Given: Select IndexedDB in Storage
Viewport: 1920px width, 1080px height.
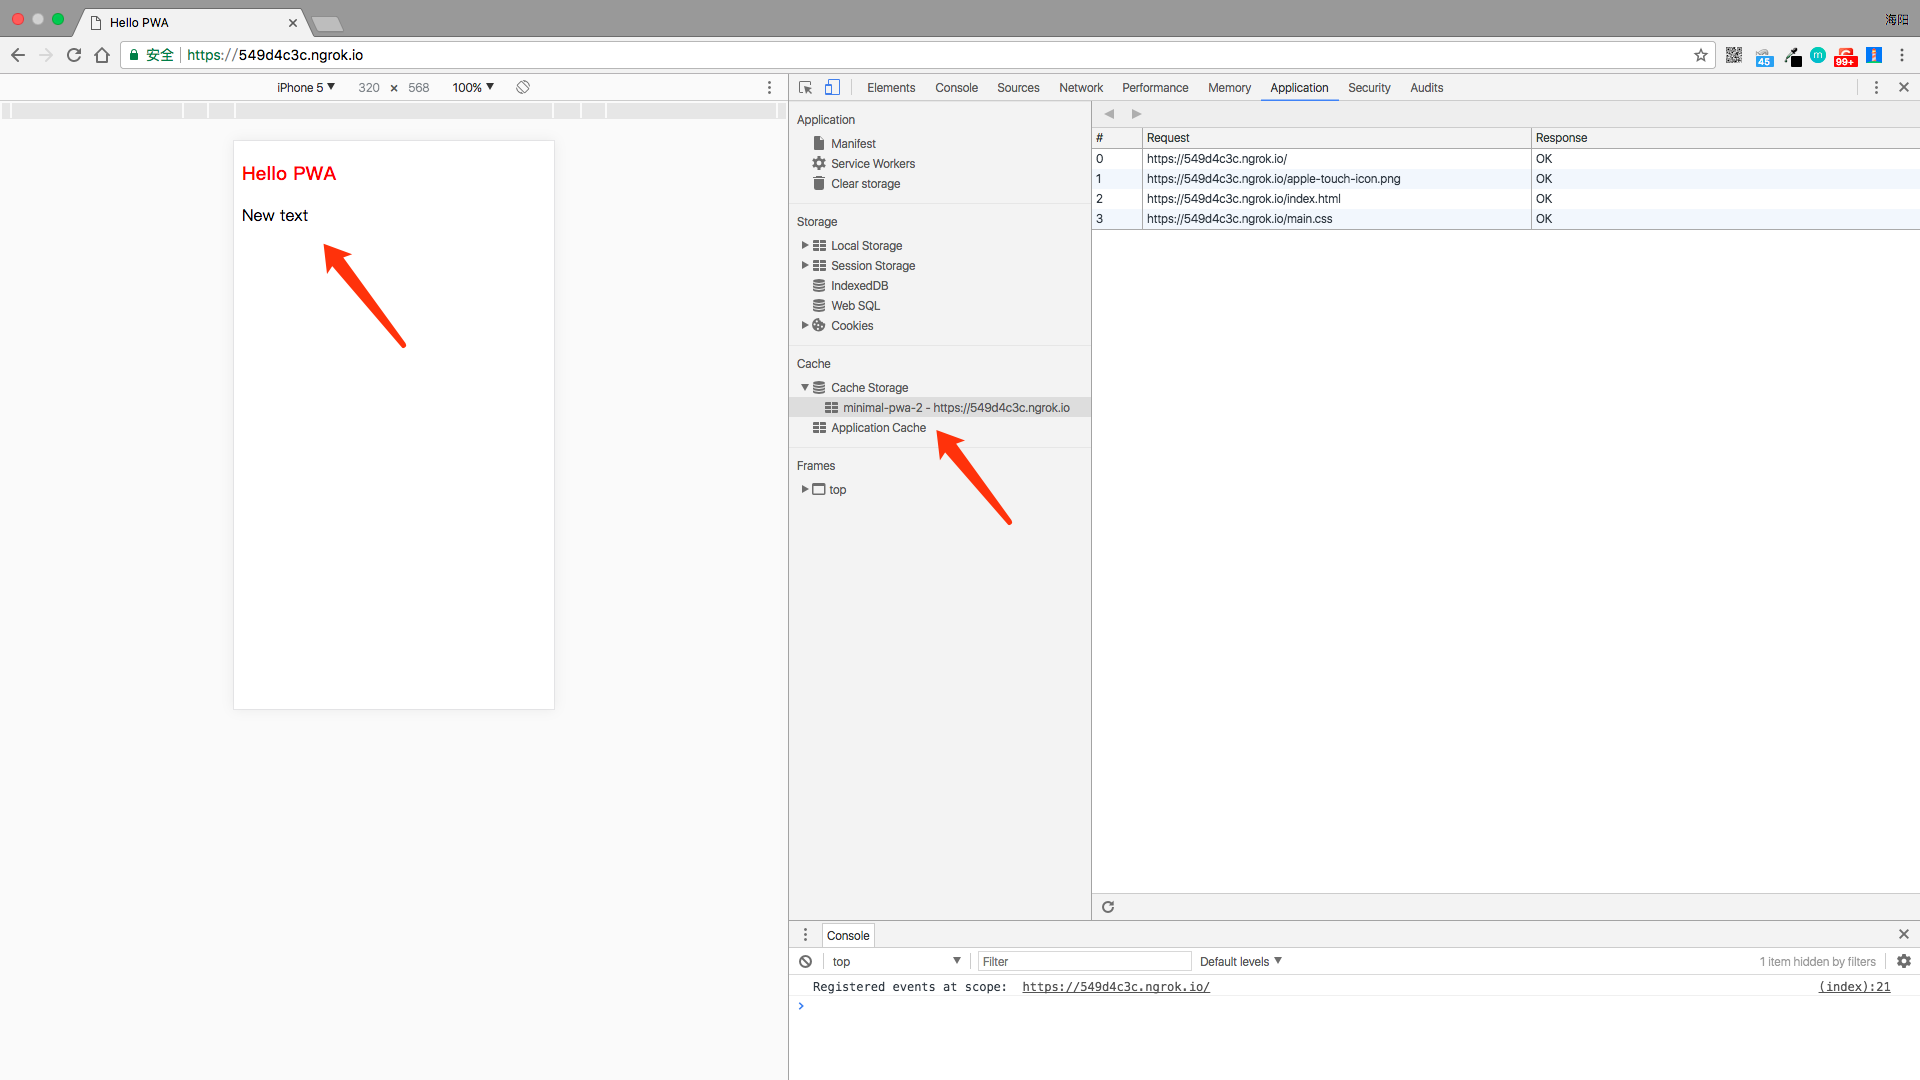Looking at the screenshot, I should 859,286.
